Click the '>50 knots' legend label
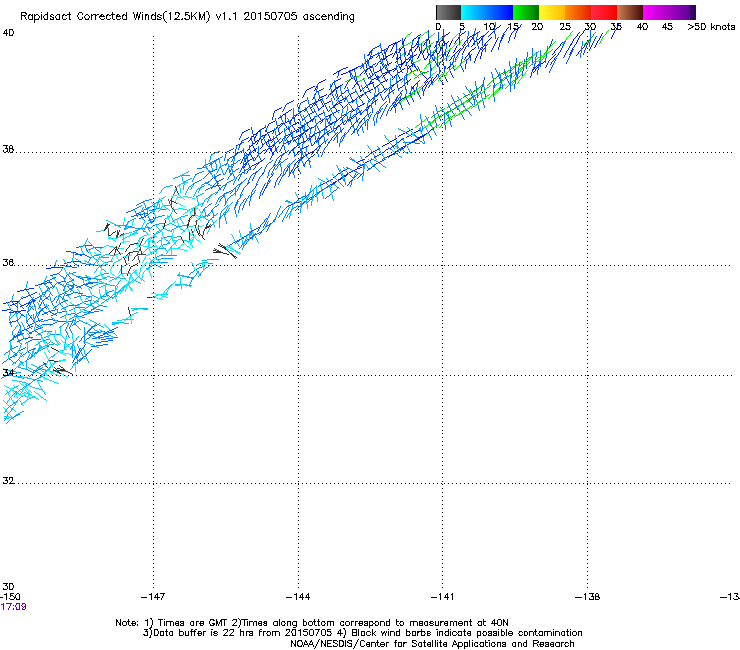Viewport: 740px width, 650px height. (x=711, y=27)
